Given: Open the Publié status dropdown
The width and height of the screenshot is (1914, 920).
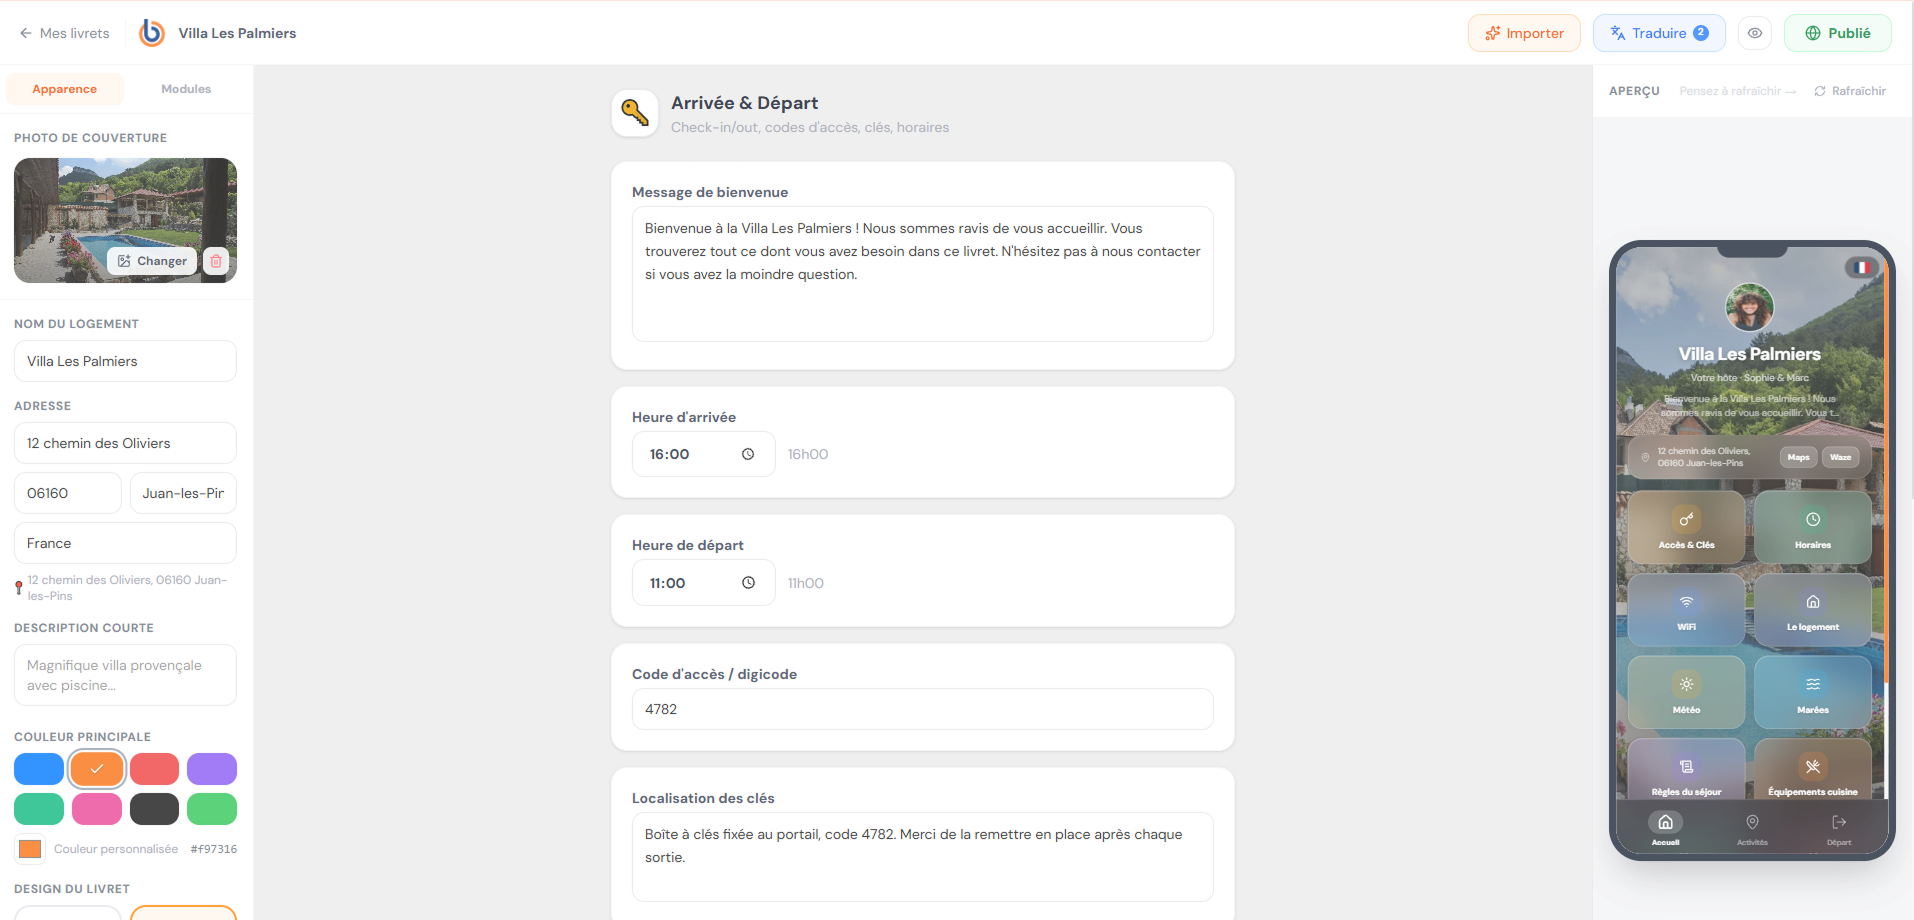Looking at the screenshot, I should (x=1837, y=33).
